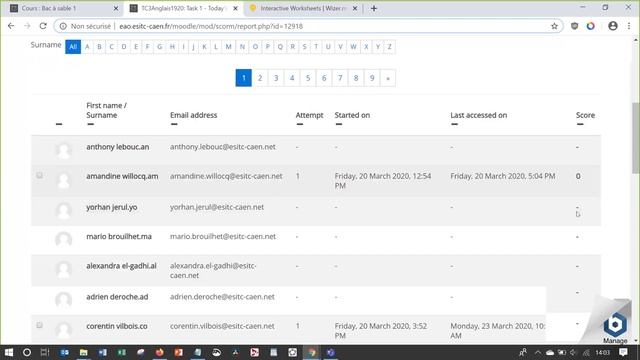This screenshot has height=360, width=640.
Task: Open Cortana search circle in taskbar
Action: click(x=27, y=352)
